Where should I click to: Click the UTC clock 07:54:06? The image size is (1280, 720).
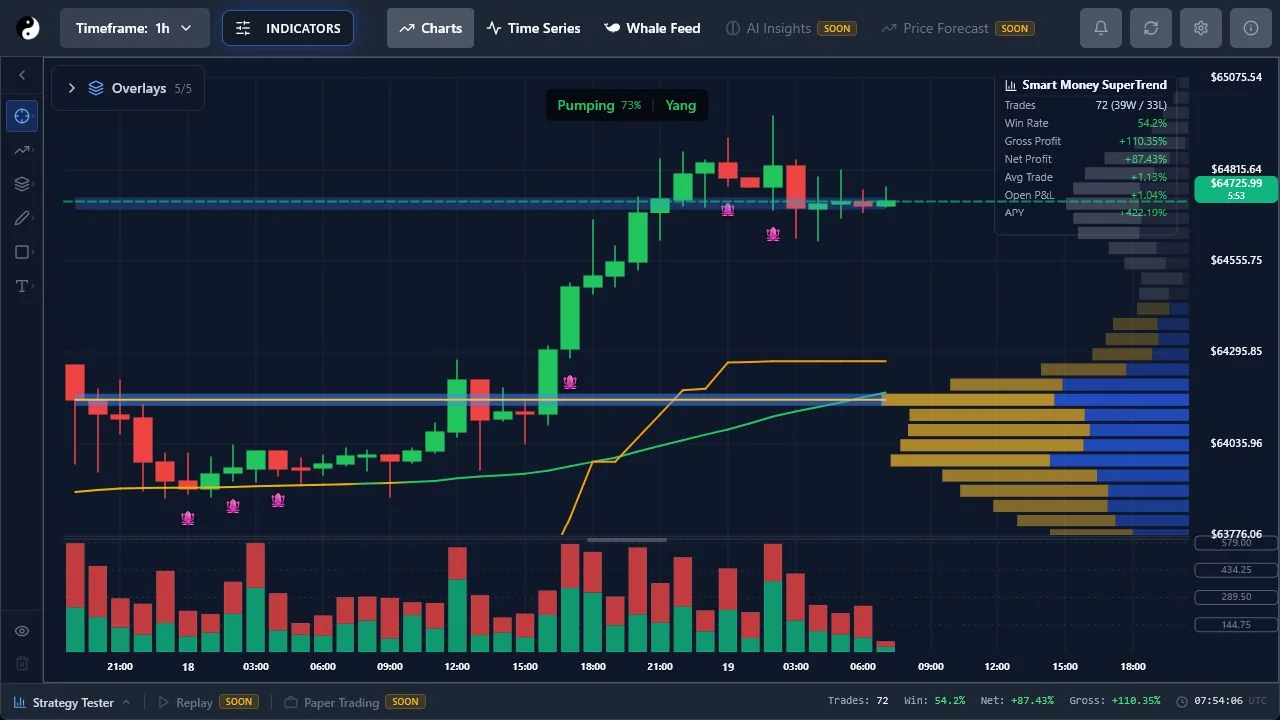[1222, 701]
